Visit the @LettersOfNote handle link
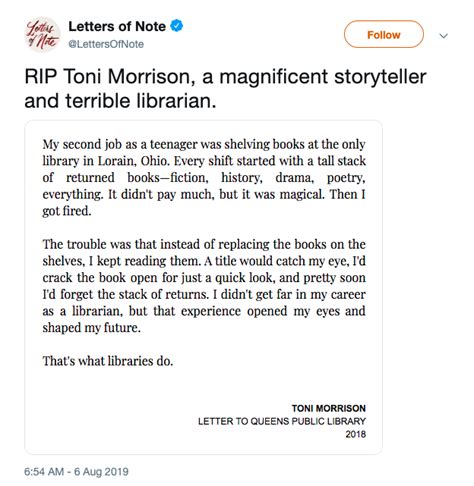Image resolution: width=474 pixels, height=486 pixels. [x=106, y=44]
